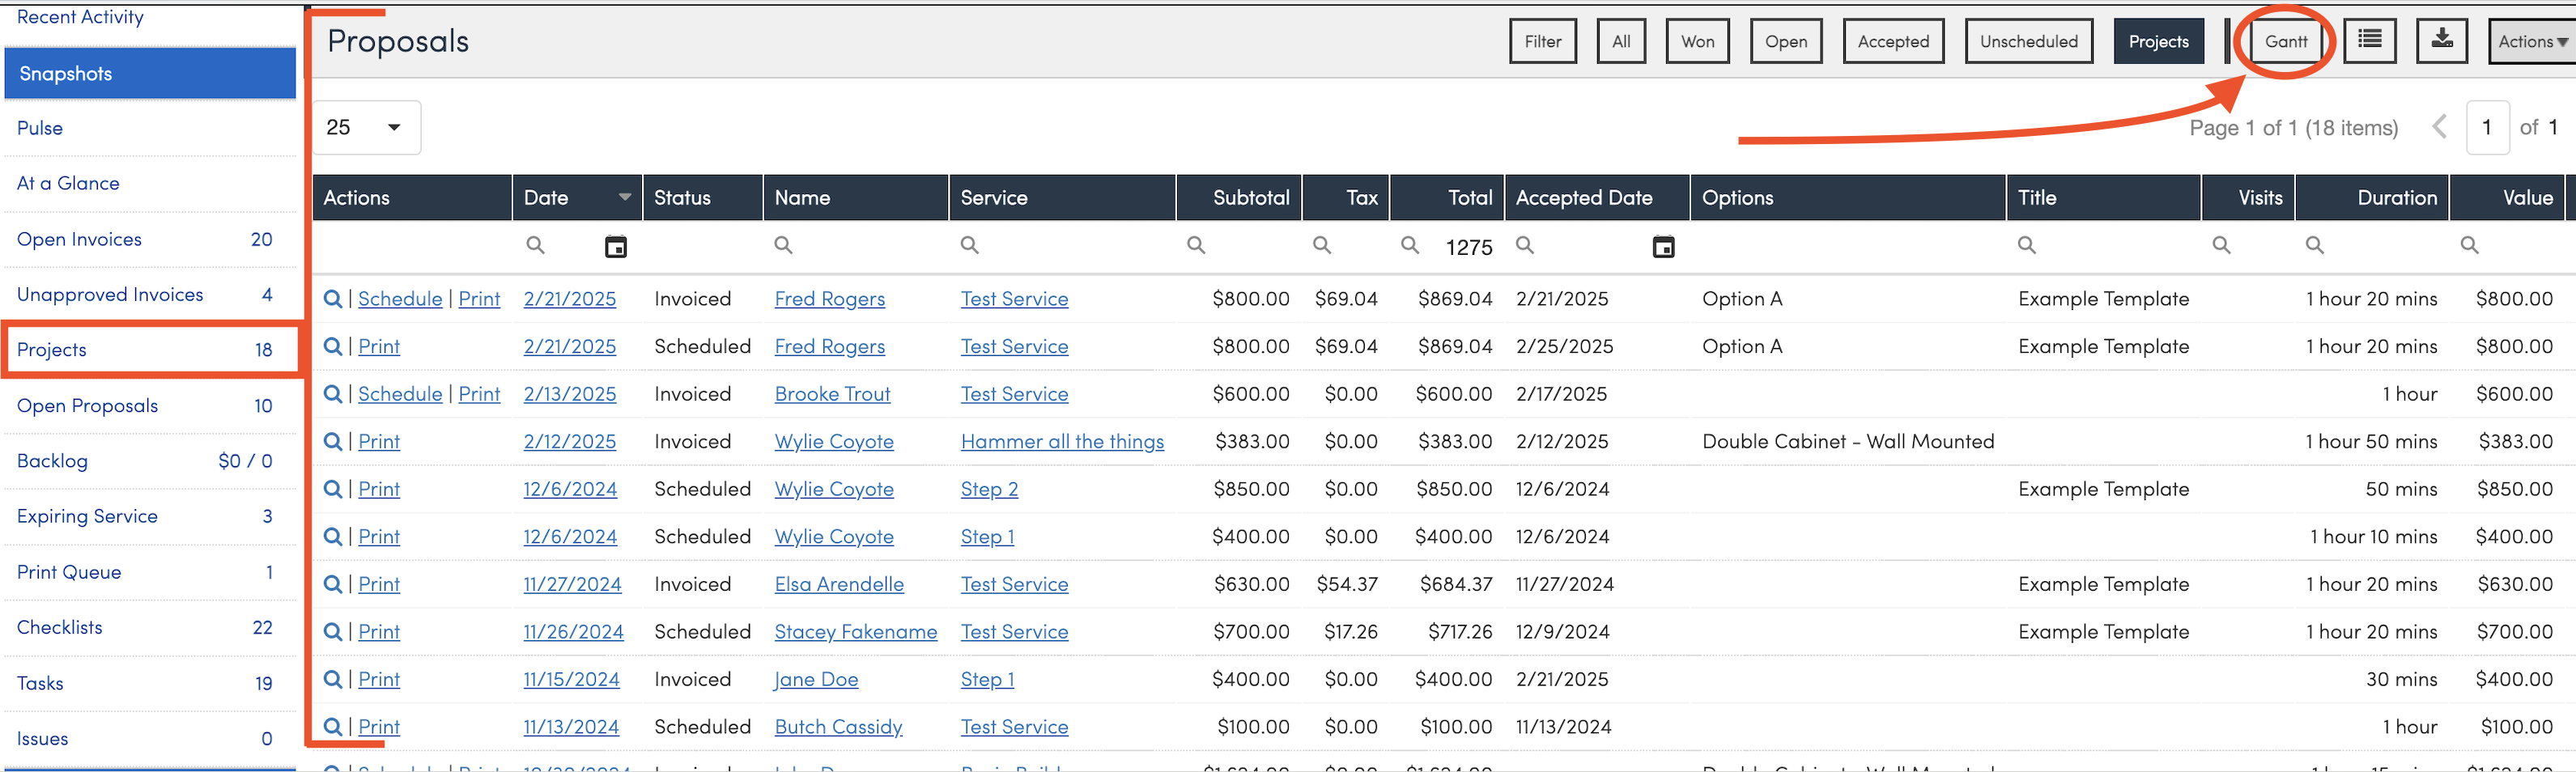Open the 25 page size dropdown
The height and width of the screenshot is (772, 2576).
(366, 127)
